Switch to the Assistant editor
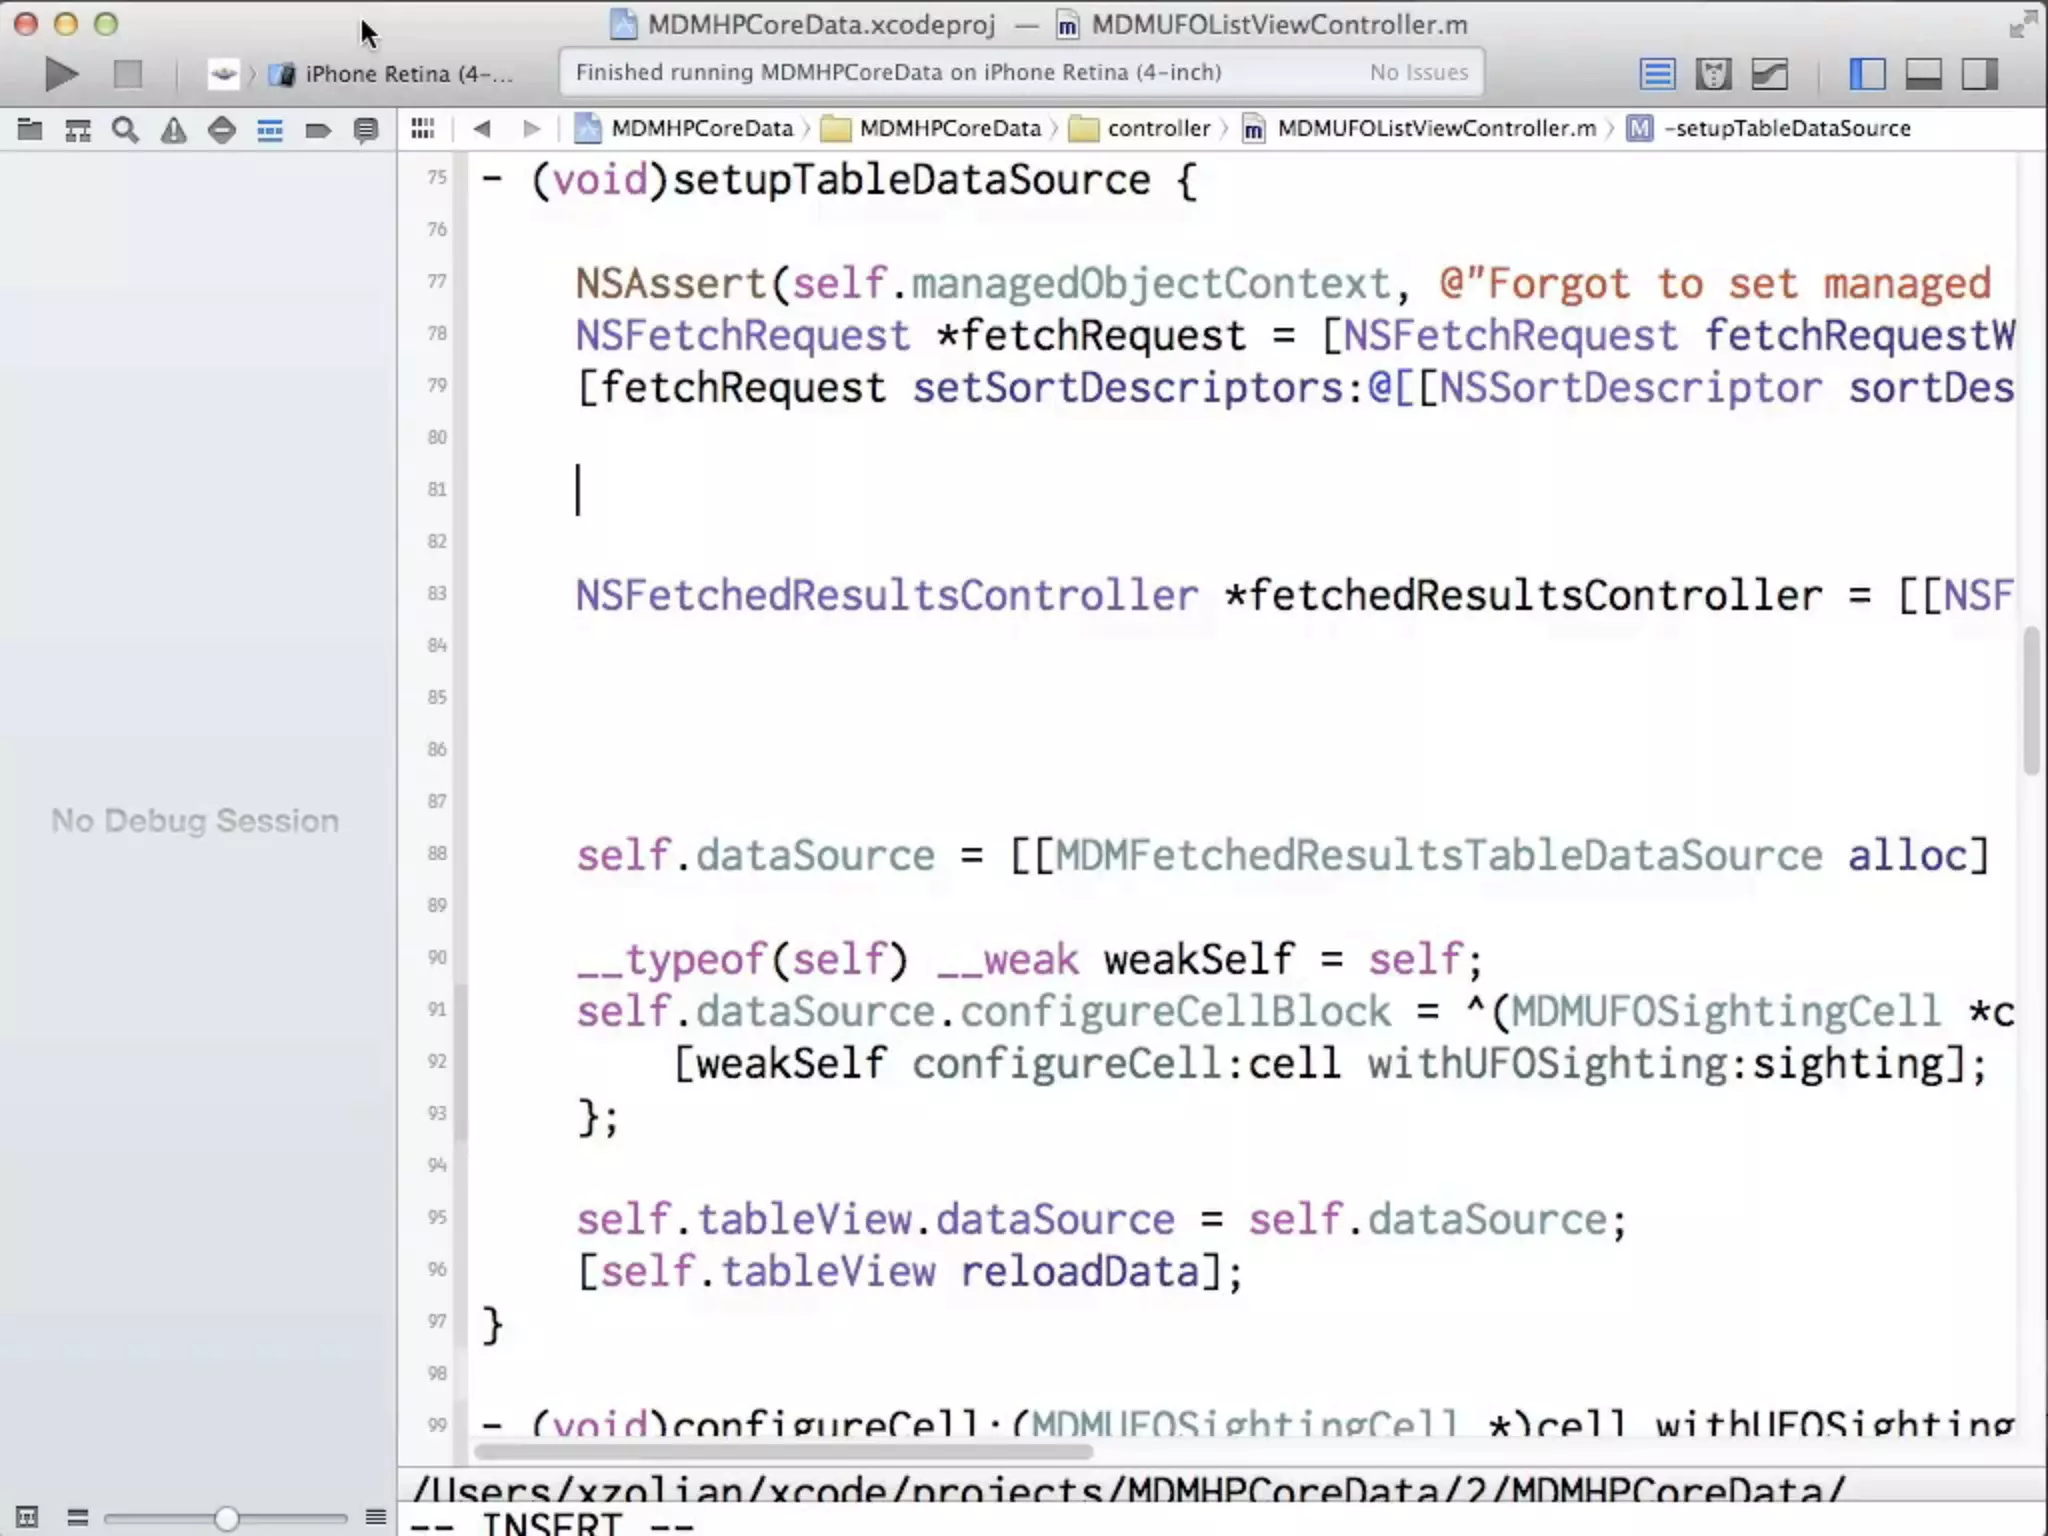Viewport: 2048px width, 1536px height. click(x=1713, y=74)
